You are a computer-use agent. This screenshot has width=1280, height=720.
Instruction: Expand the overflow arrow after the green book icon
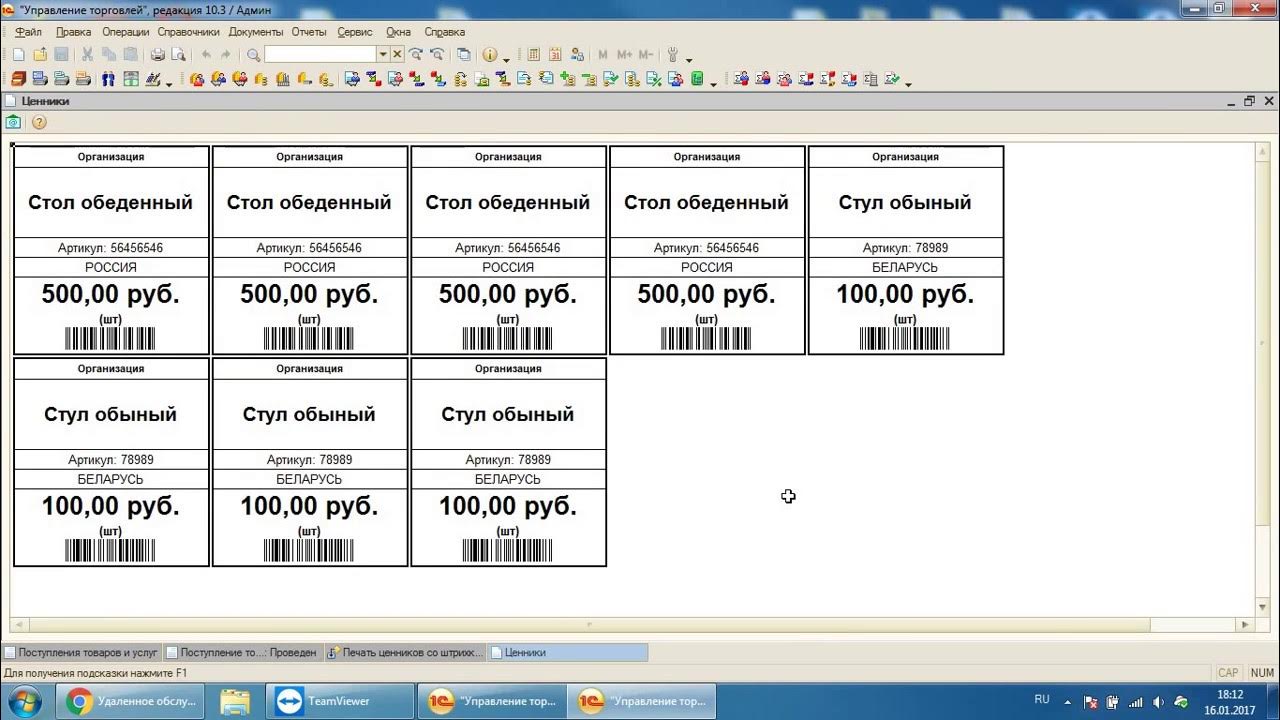click(713, 83)
